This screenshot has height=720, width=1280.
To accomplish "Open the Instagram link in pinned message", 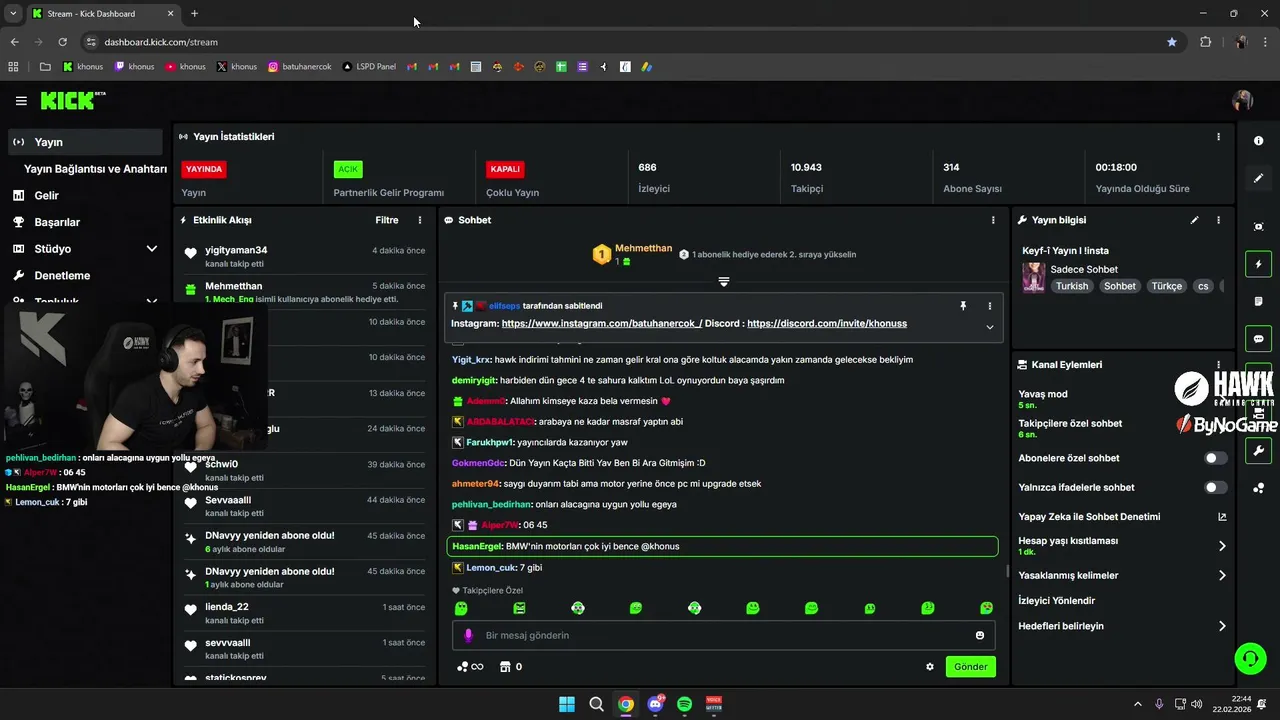I will tap(602, 324).
